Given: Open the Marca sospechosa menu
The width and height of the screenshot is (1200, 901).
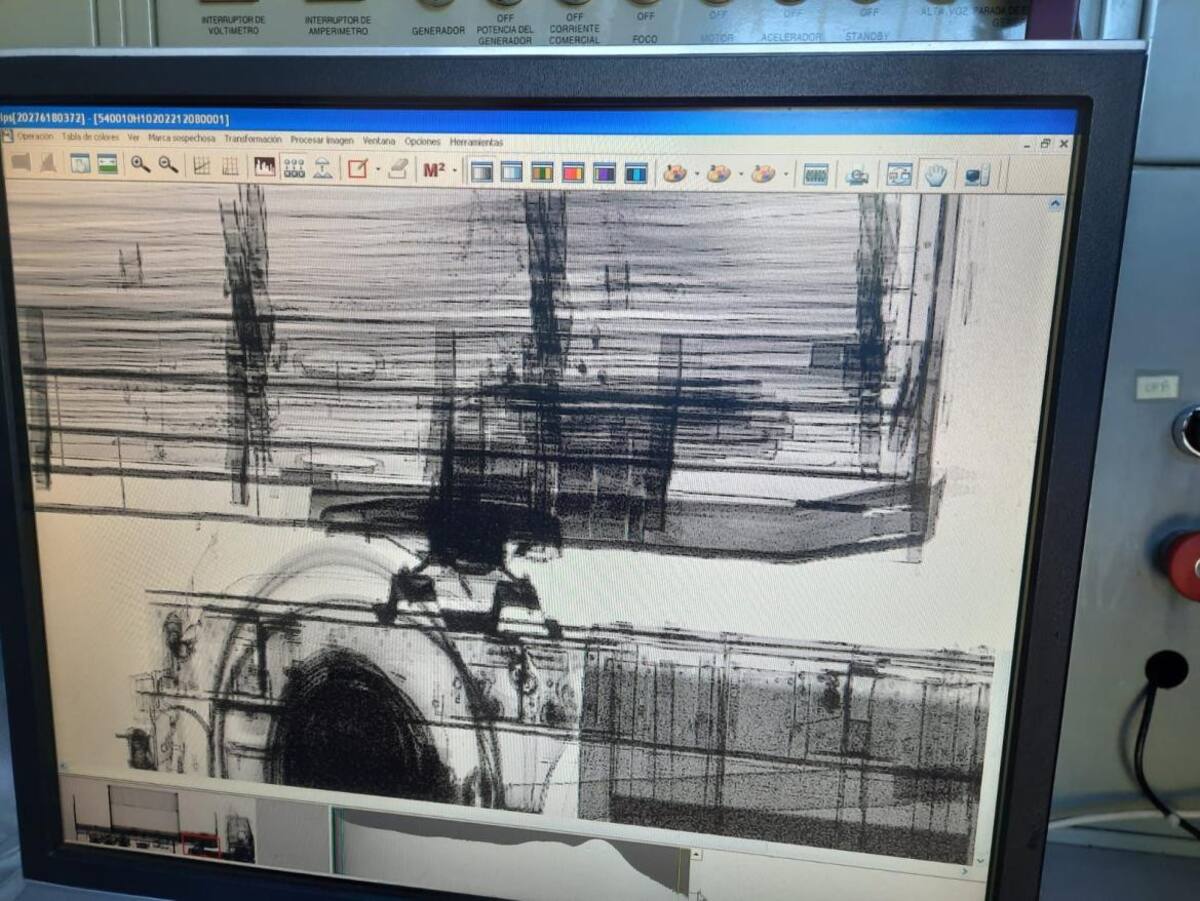Looking at the screenshot, I should 181,138.
